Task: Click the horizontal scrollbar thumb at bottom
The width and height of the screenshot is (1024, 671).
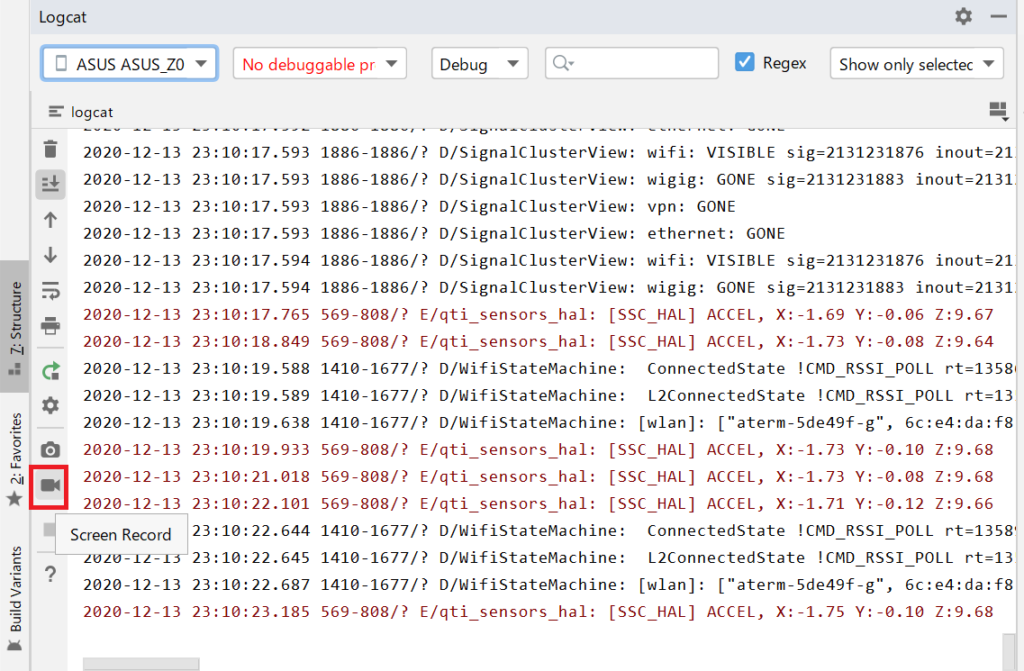Action: coord(141,664)
